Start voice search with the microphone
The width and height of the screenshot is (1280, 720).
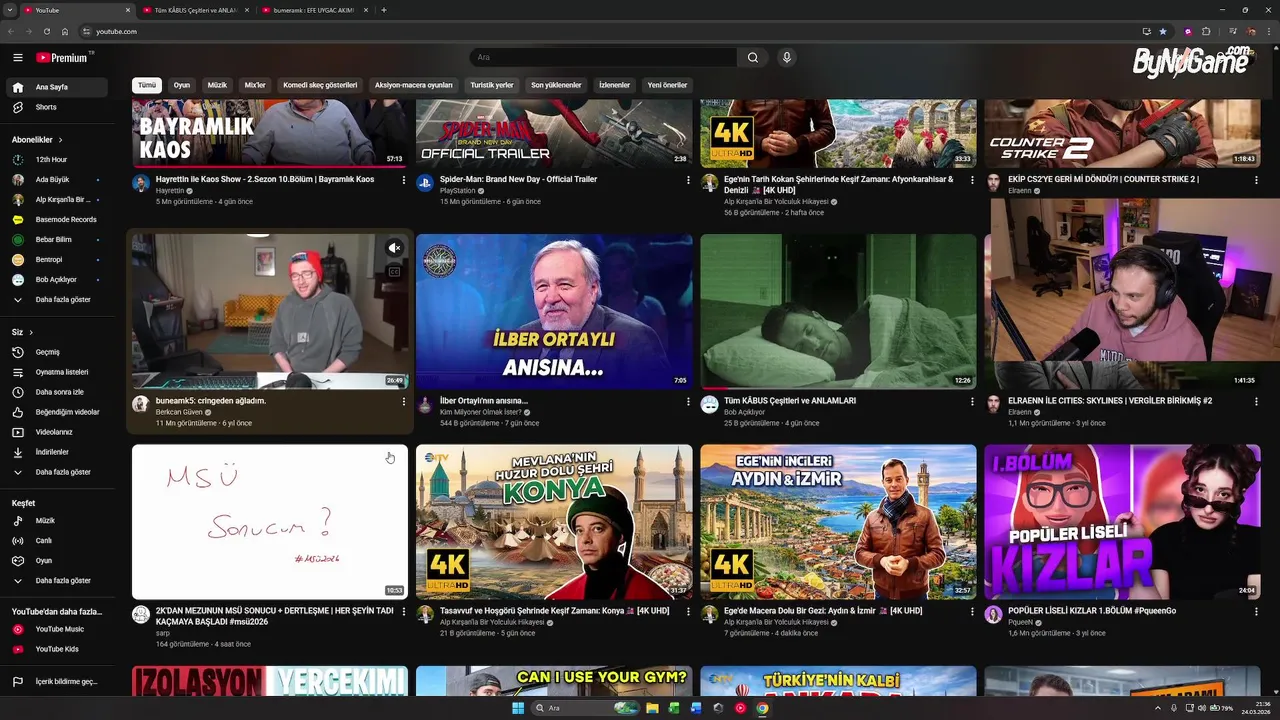787,58
